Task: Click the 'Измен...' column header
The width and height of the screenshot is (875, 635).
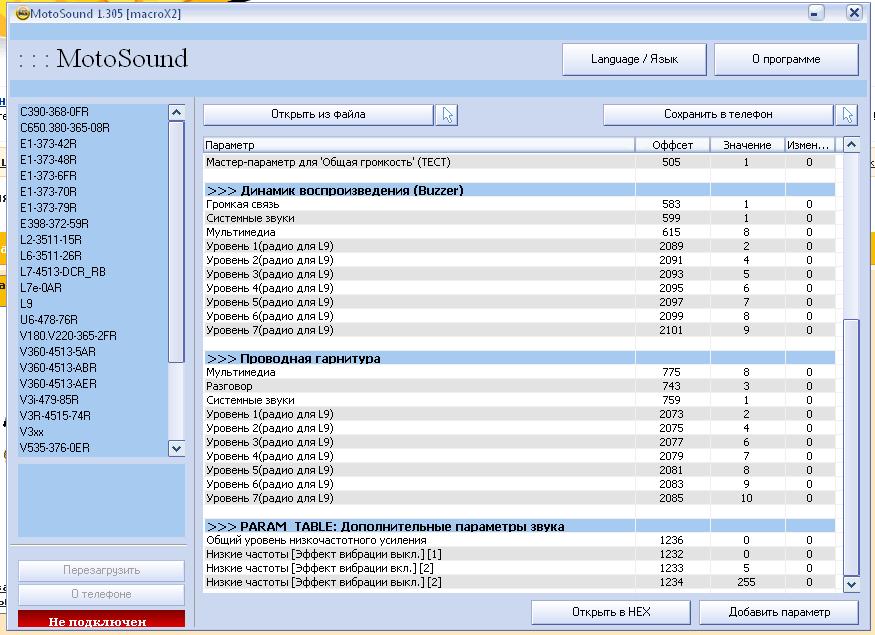Action: (810, 145)
